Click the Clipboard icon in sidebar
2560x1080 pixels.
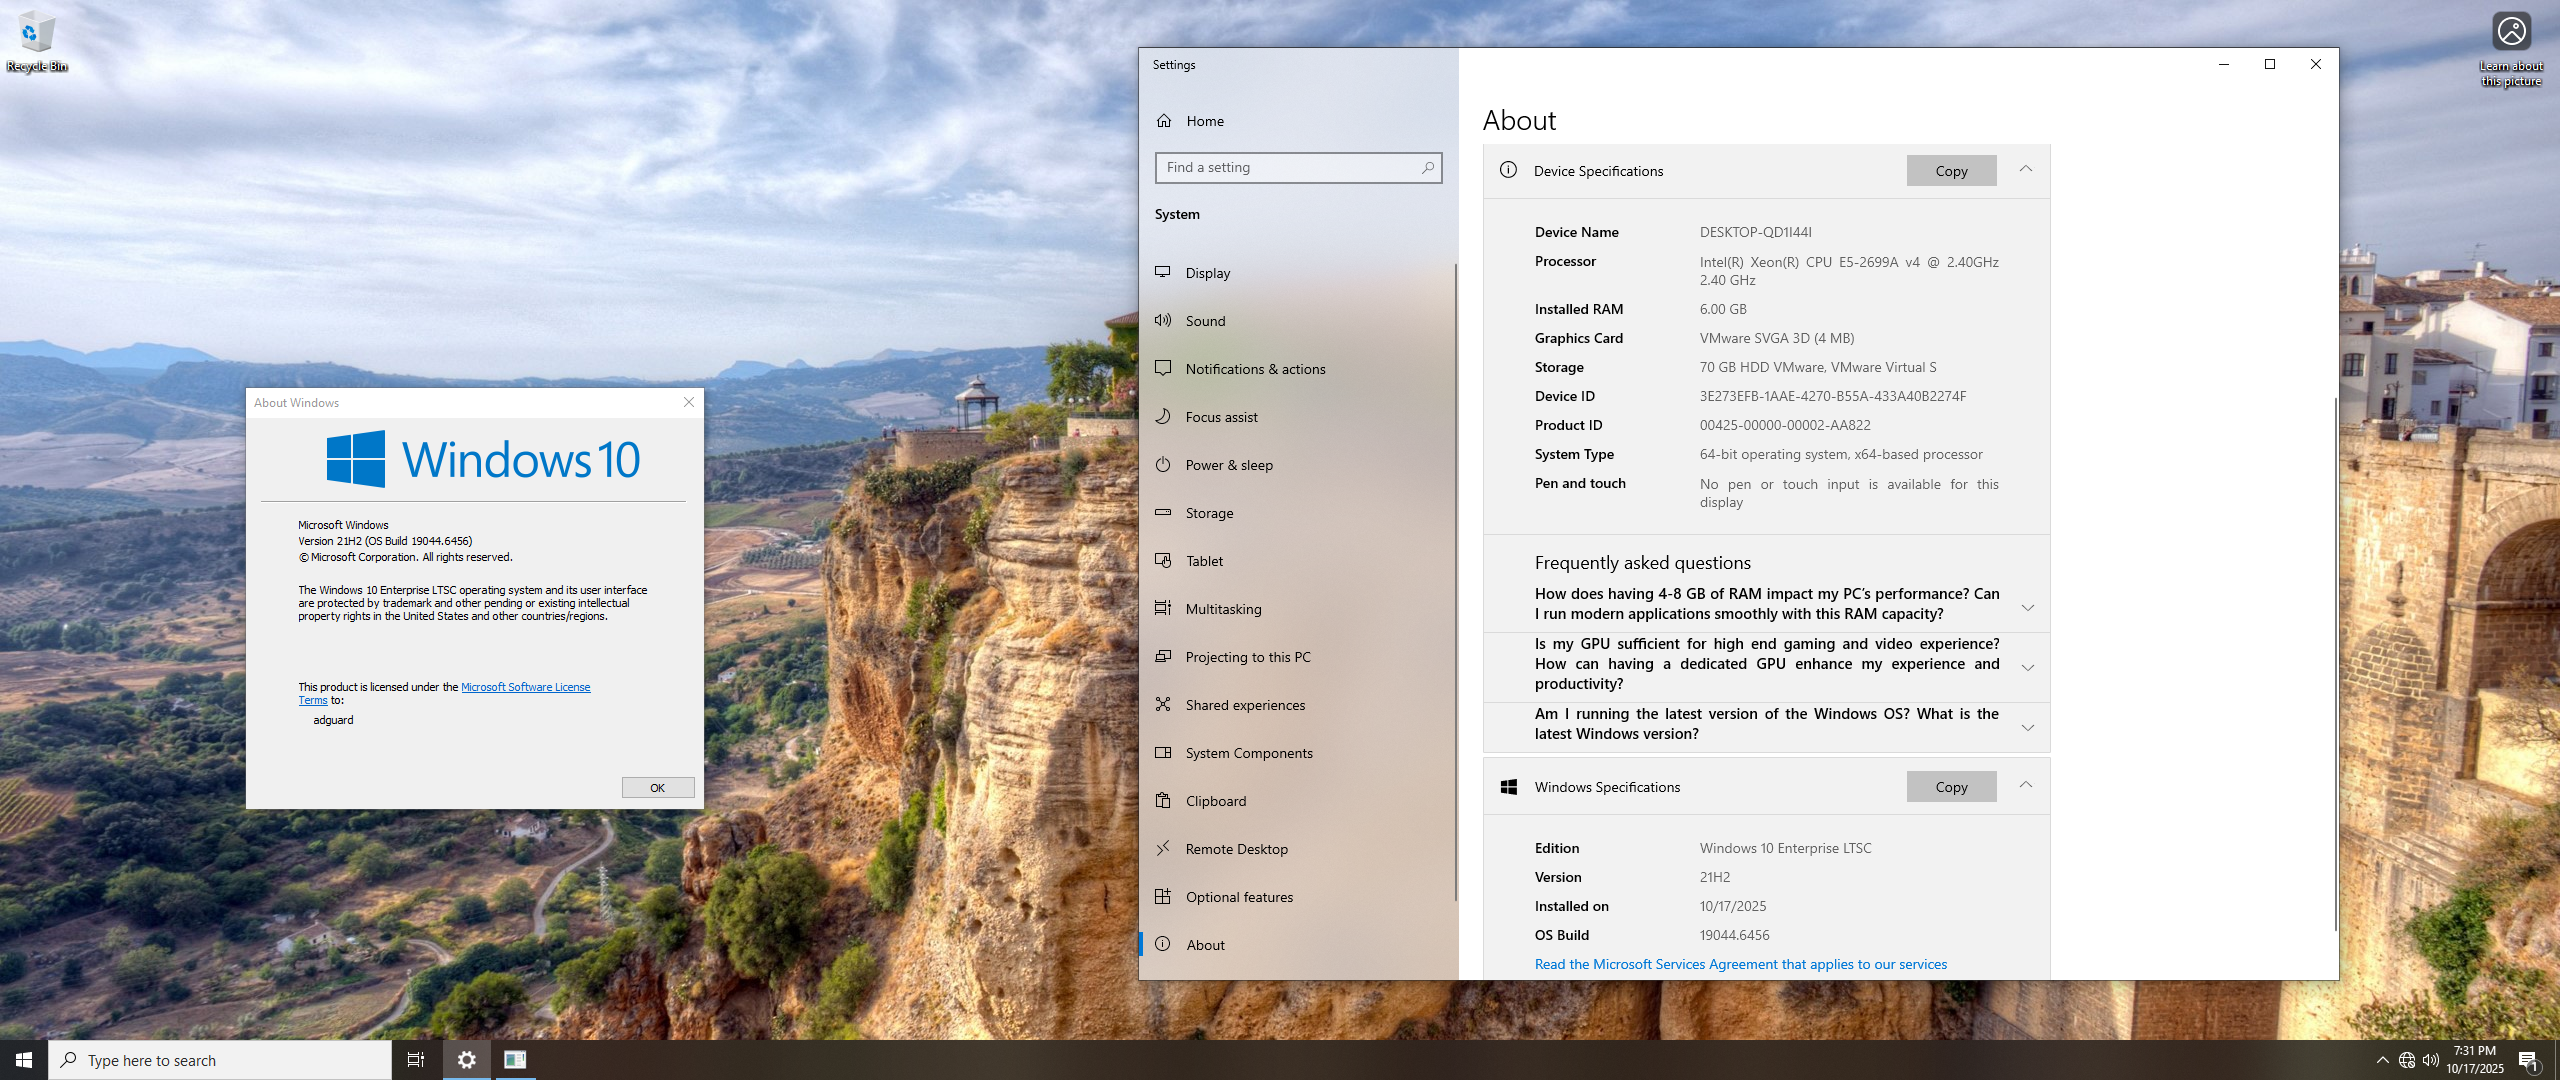(1163, 800)
